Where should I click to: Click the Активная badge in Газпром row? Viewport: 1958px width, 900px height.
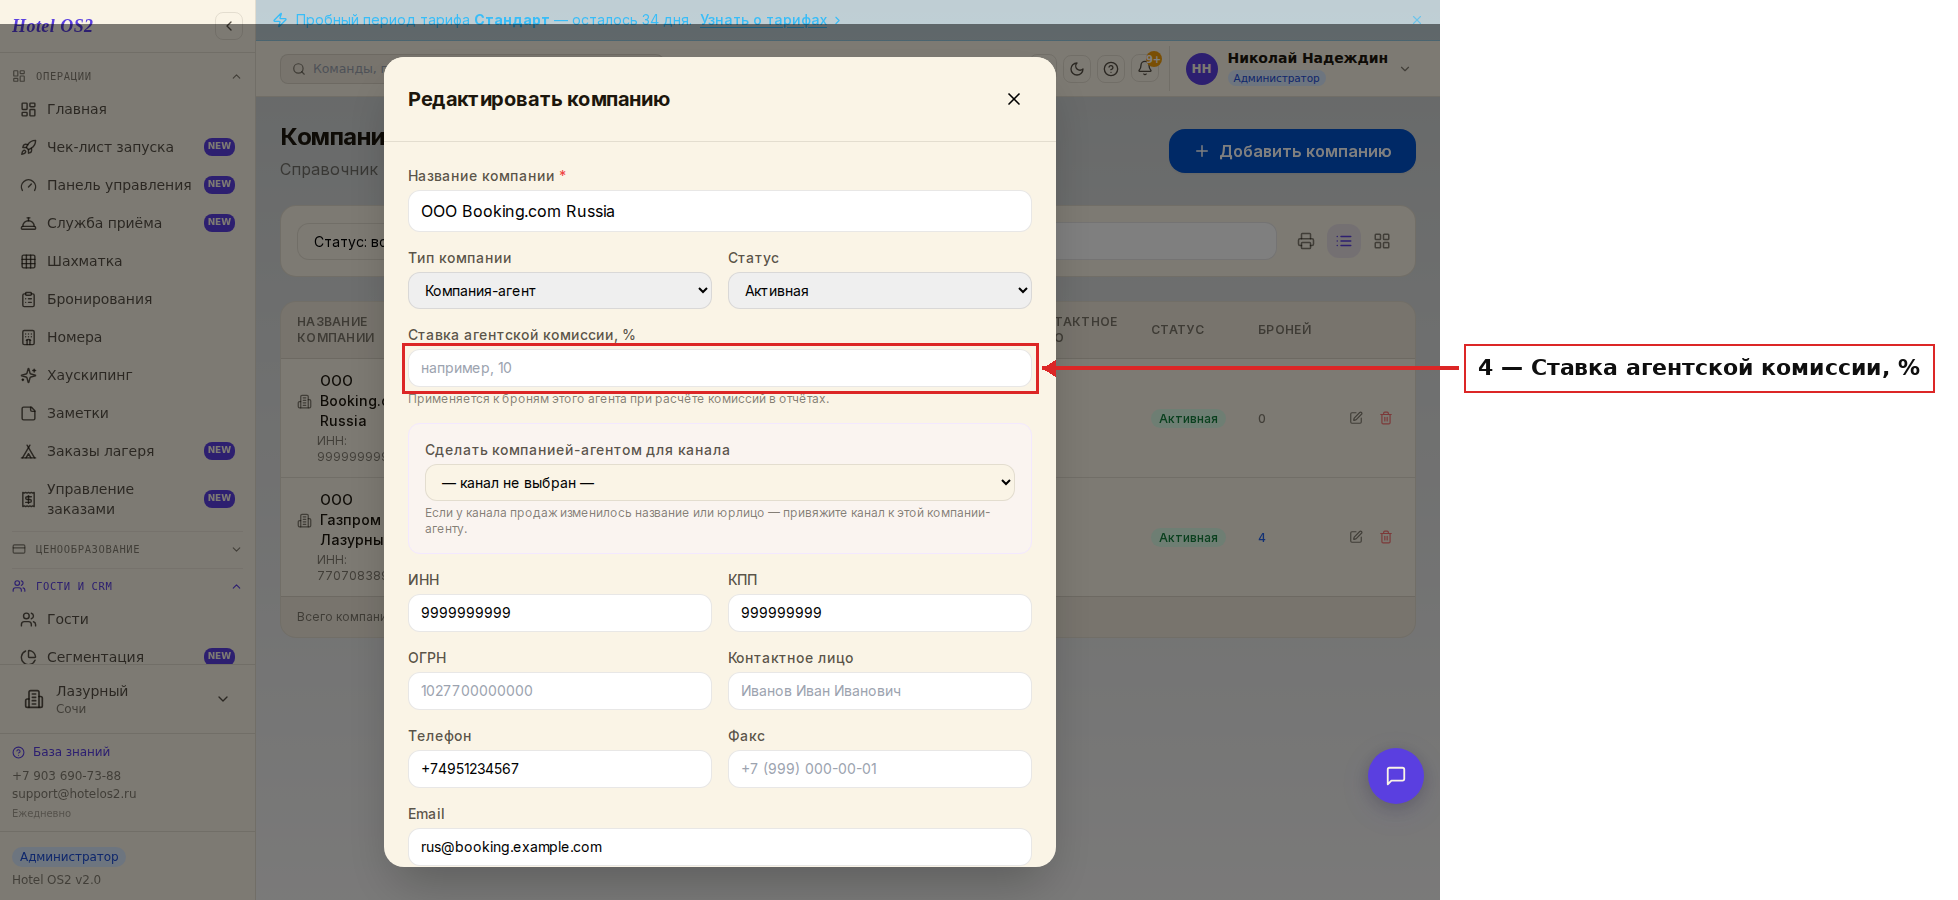pos(1188,538)
